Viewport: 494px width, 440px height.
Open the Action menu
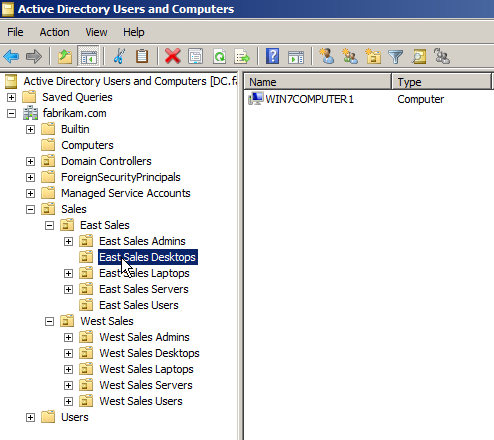(55, 32)
